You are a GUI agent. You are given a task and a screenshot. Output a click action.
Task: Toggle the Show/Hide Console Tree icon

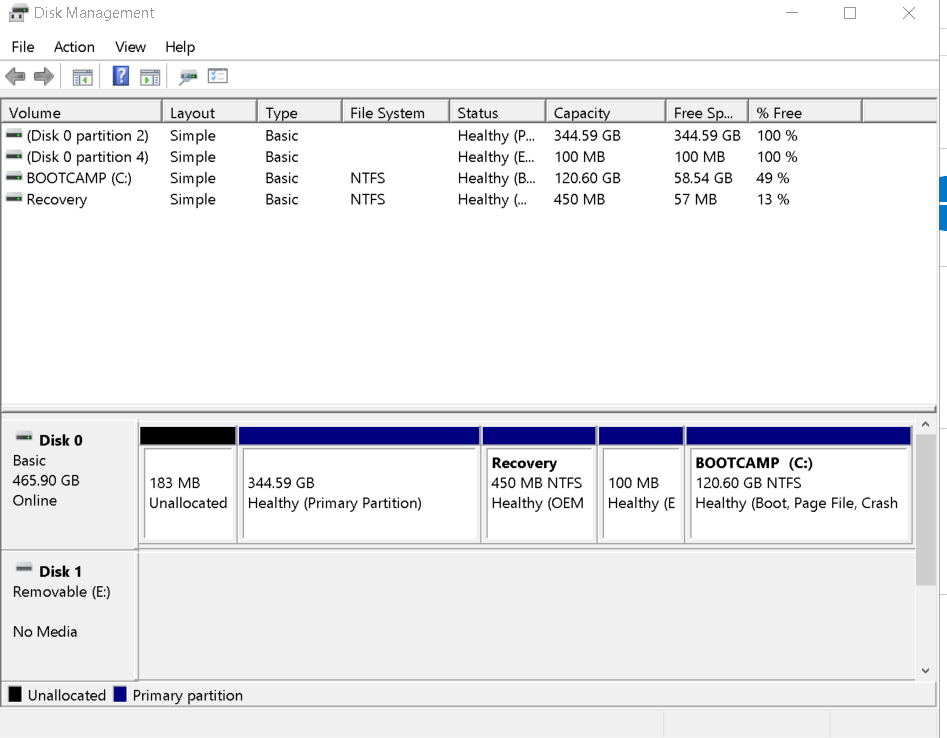(x=82, y=77)
